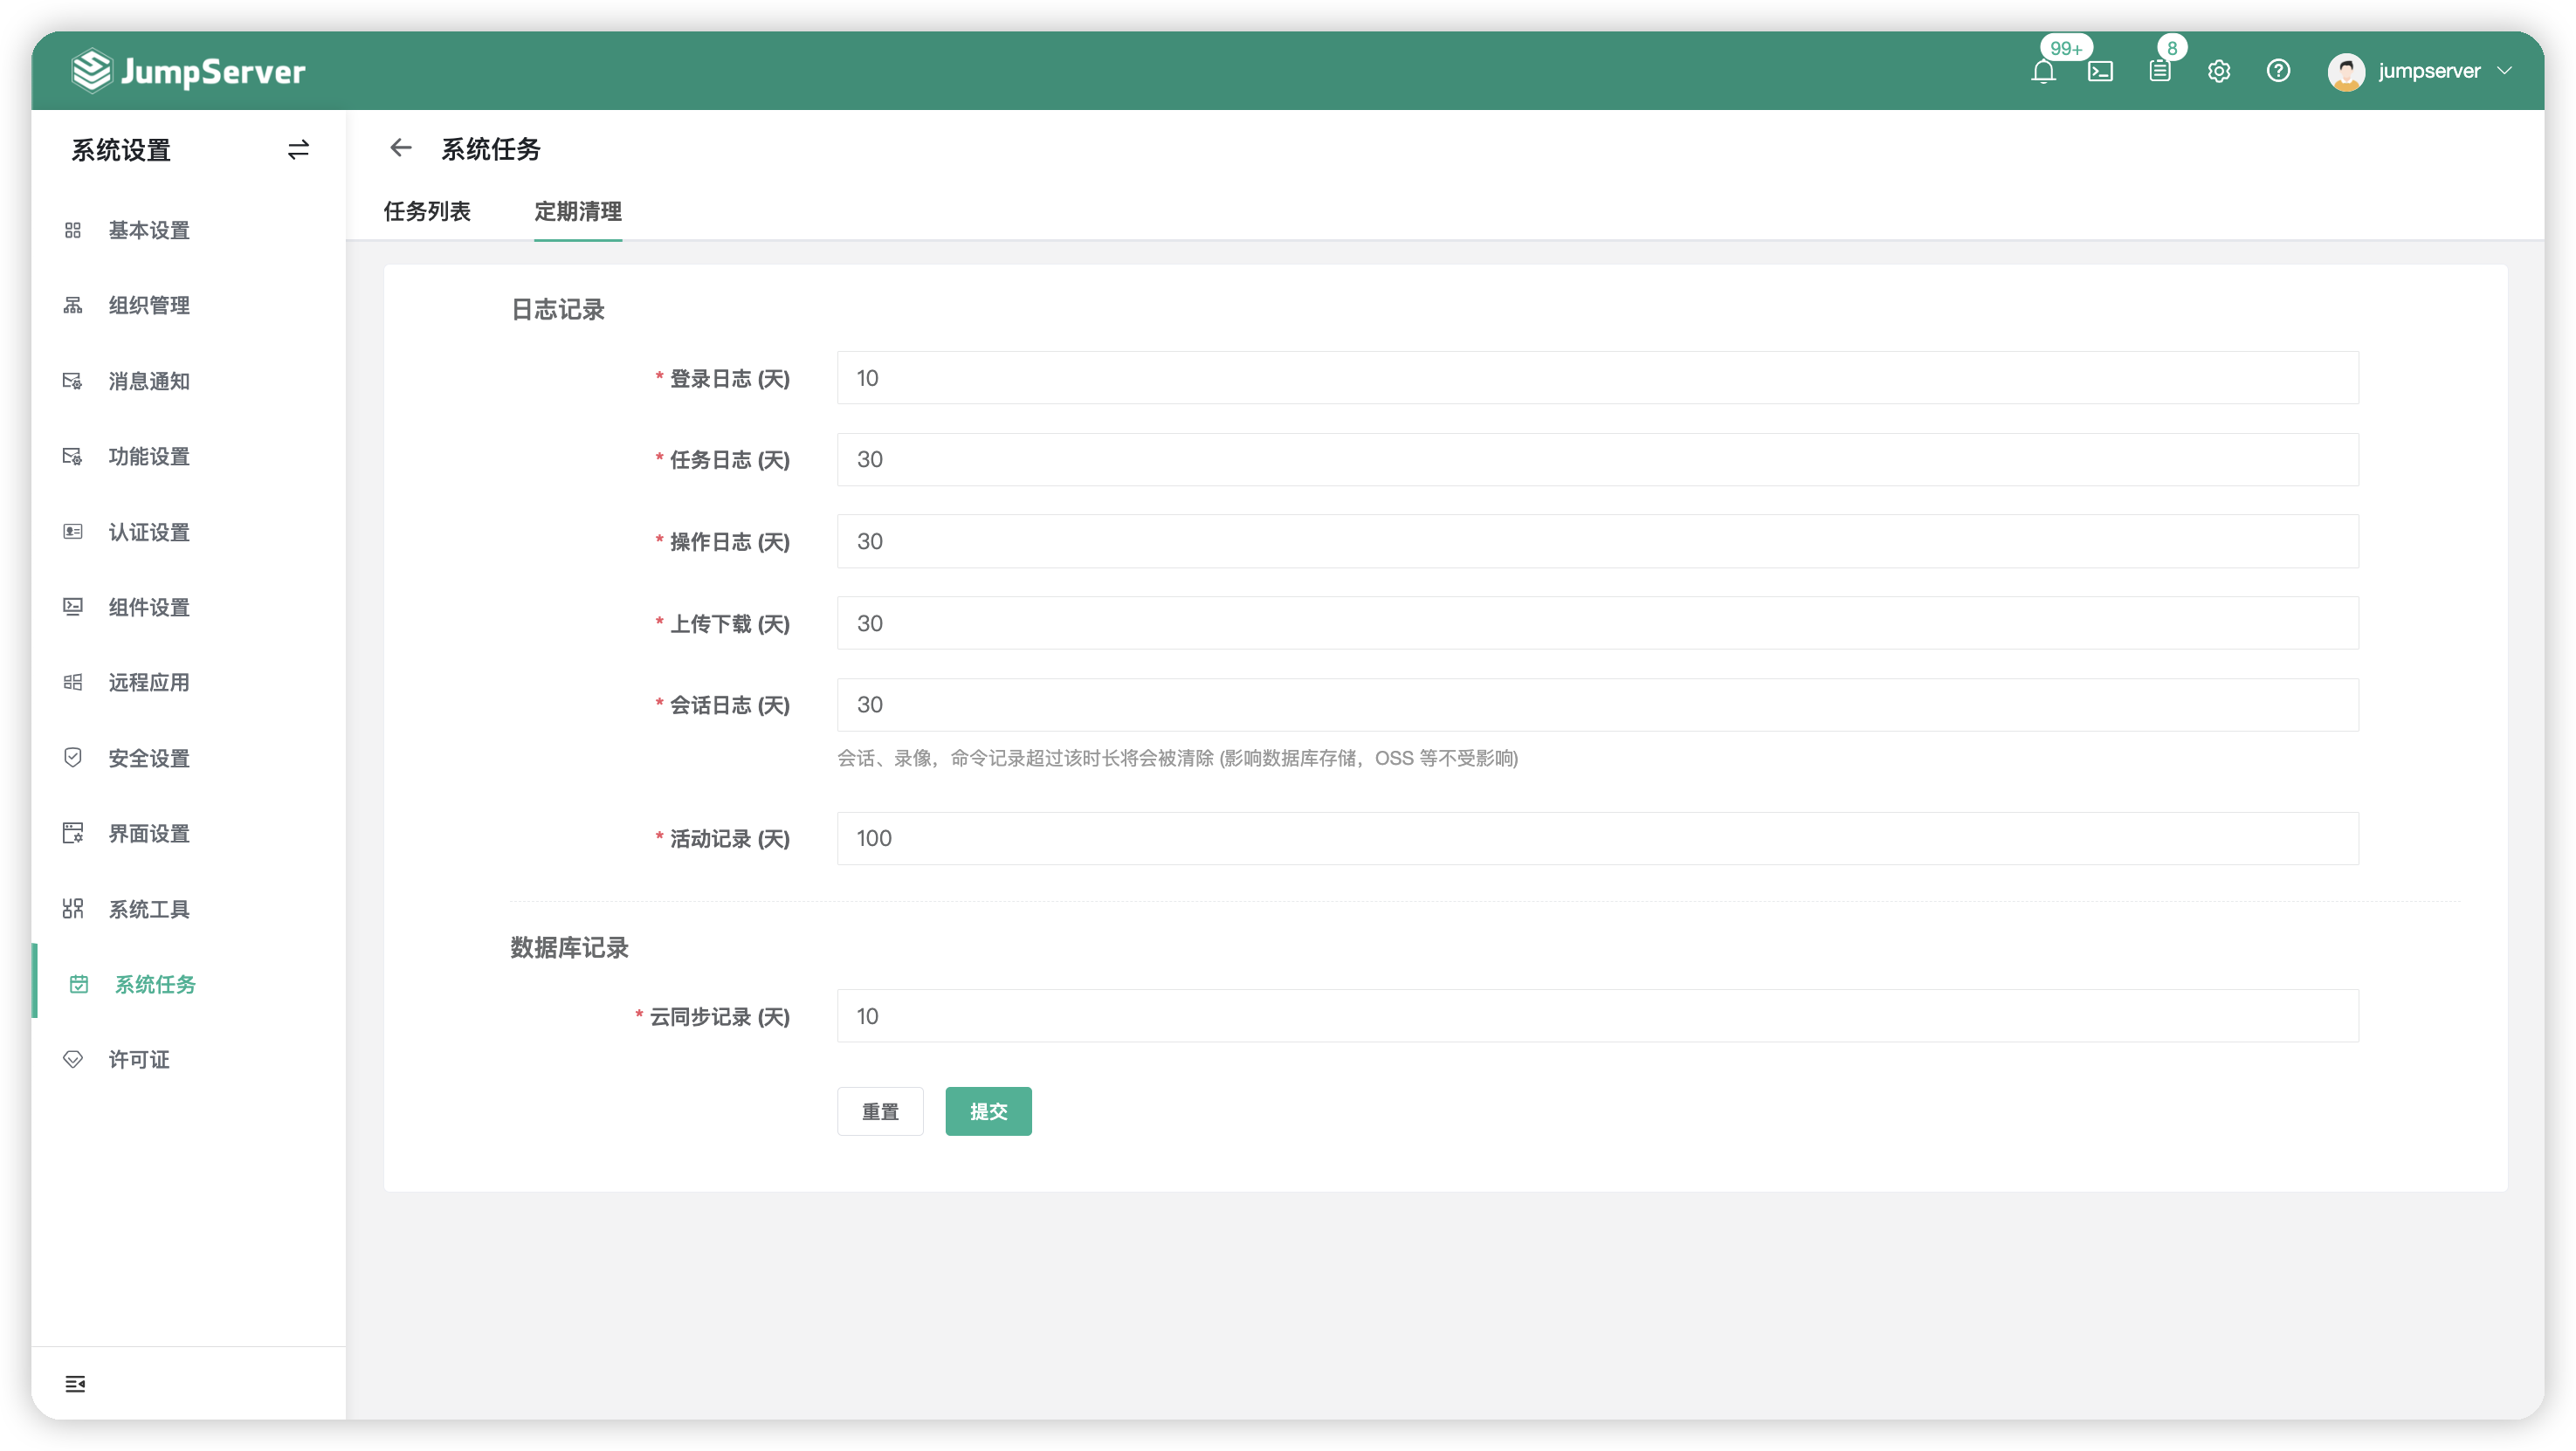The image size is (2576, 1451).
Task: Collapse sidebar with the bottom menu icon
Action: tap(75, 1384)
